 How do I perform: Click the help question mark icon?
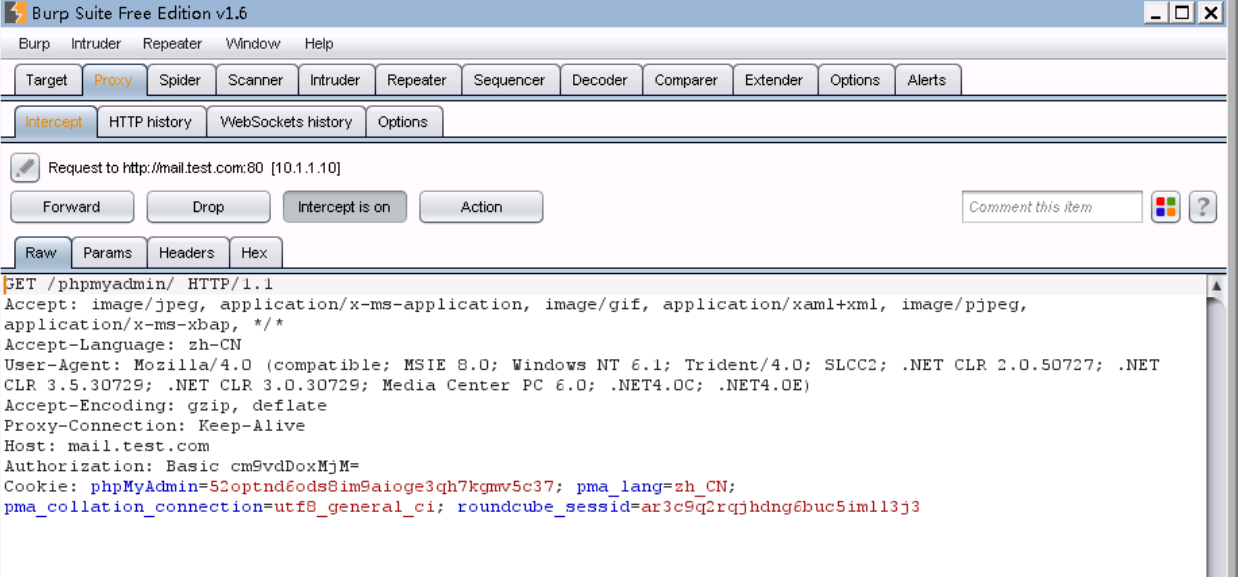pos(1203,207)
